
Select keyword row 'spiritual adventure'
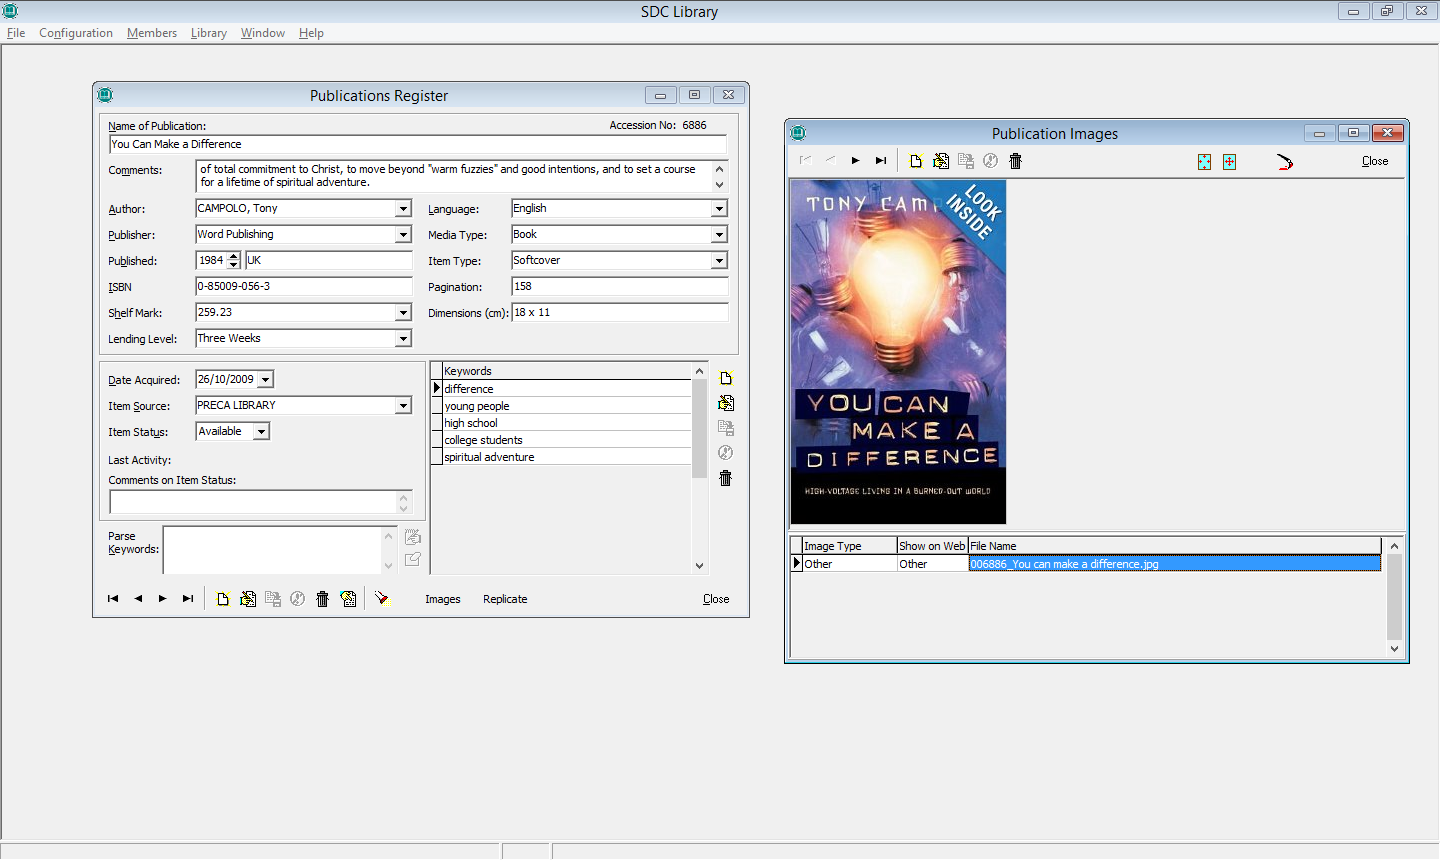point(567,457)
